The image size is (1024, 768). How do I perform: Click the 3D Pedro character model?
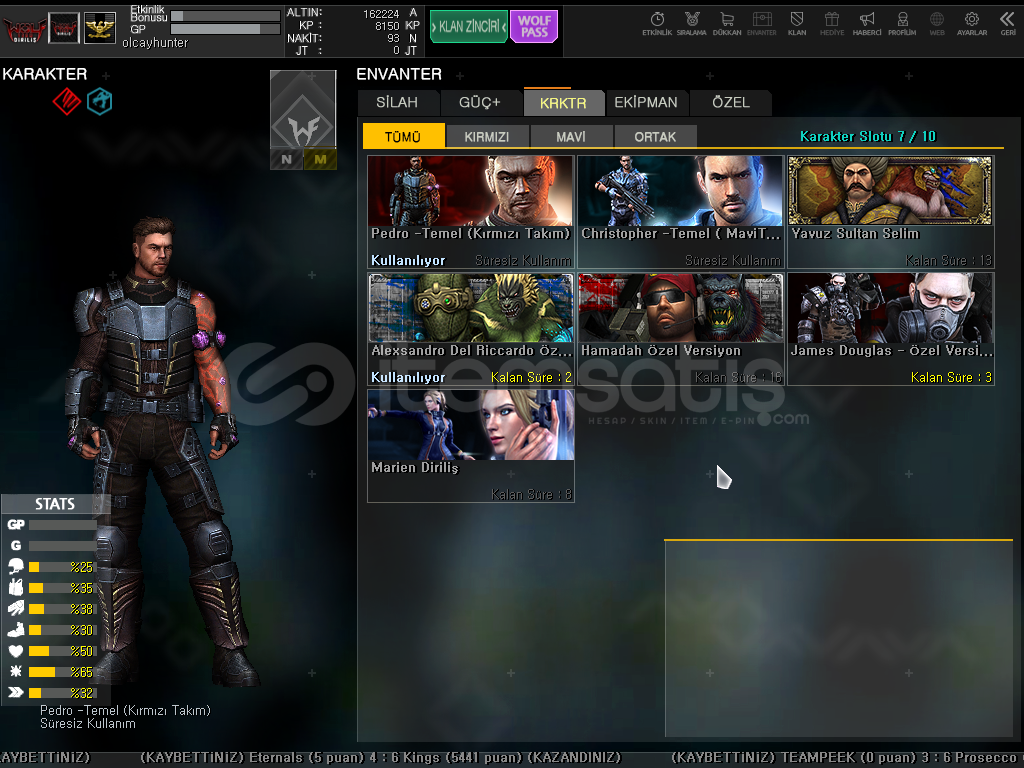click(x=155, y=451)
